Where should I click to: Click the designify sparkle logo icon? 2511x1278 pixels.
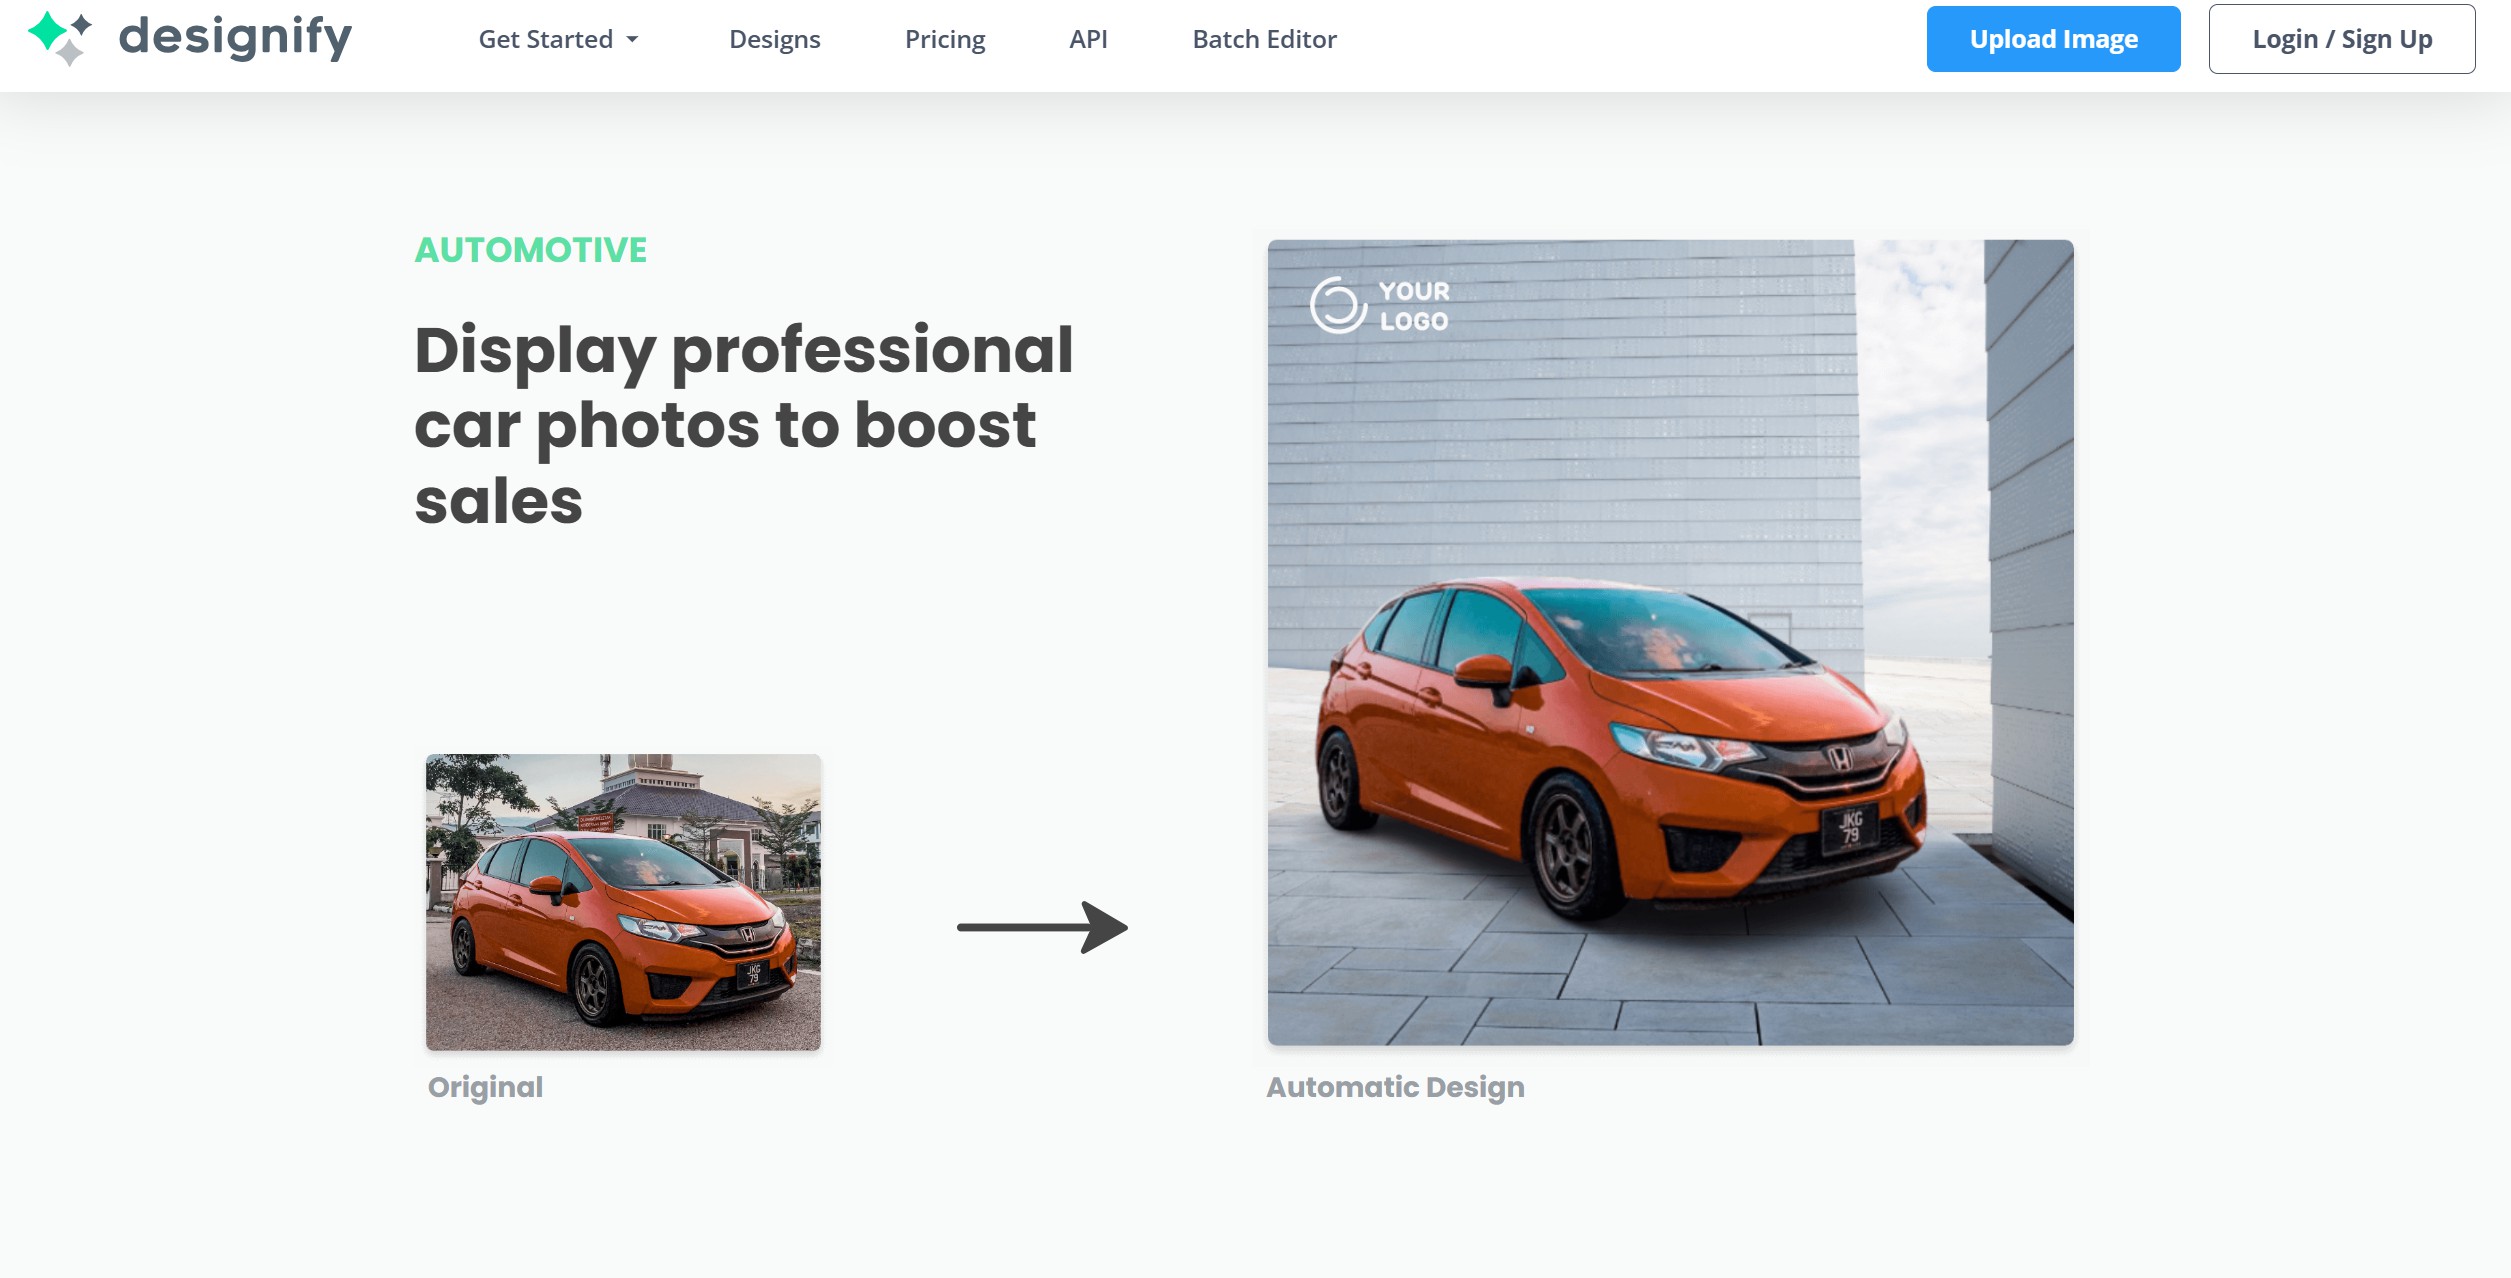(60, 38)
